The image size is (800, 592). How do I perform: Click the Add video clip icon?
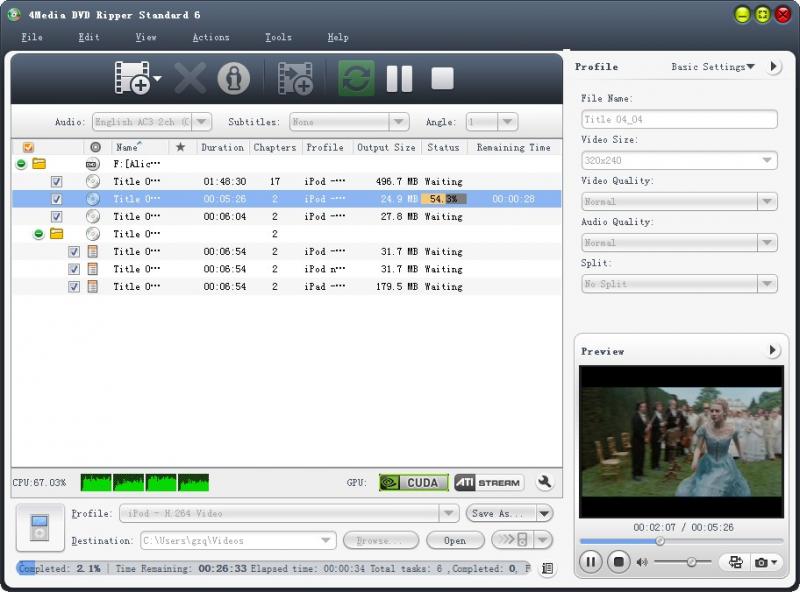click(295, 78)
